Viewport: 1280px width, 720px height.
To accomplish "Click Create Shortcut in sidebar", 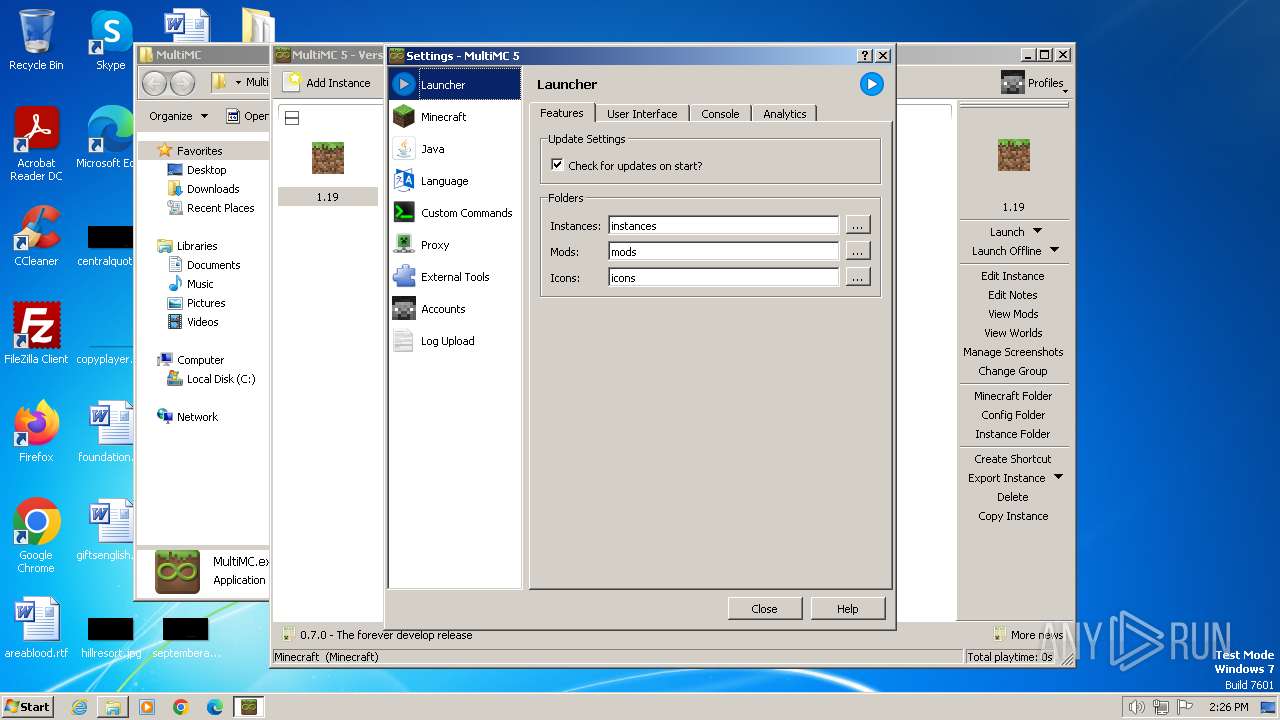I will click(x=1012, y=459).
